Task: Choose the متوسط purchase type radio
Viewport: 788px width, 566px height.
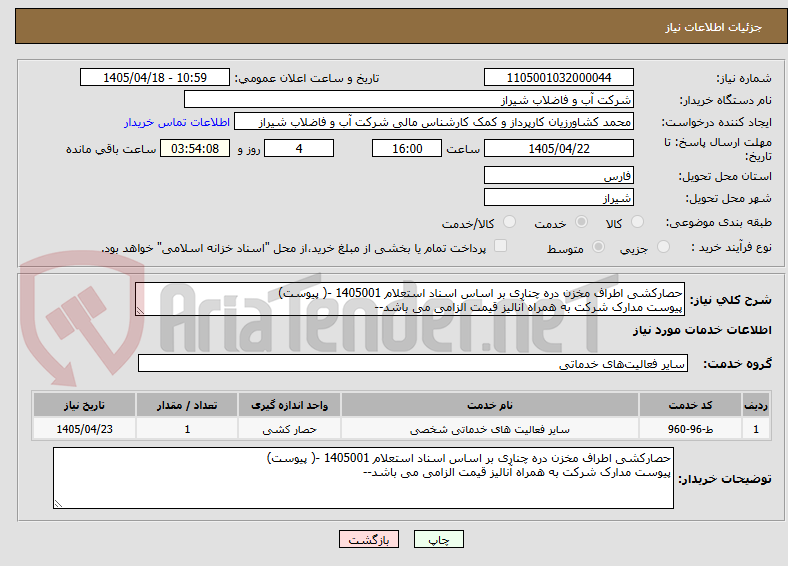Action: point(599,247)
